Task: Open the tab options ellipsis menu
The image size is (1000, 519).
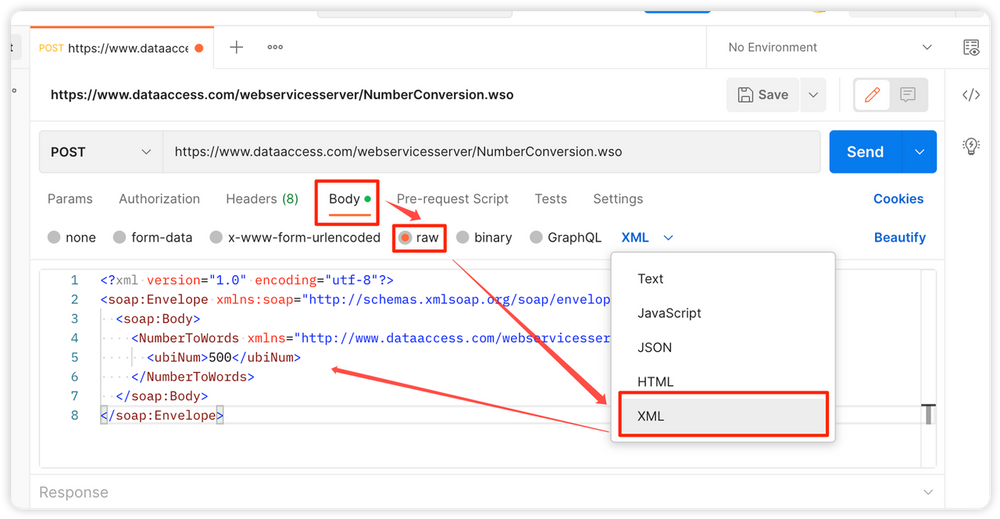Action: tap(275, 47)
